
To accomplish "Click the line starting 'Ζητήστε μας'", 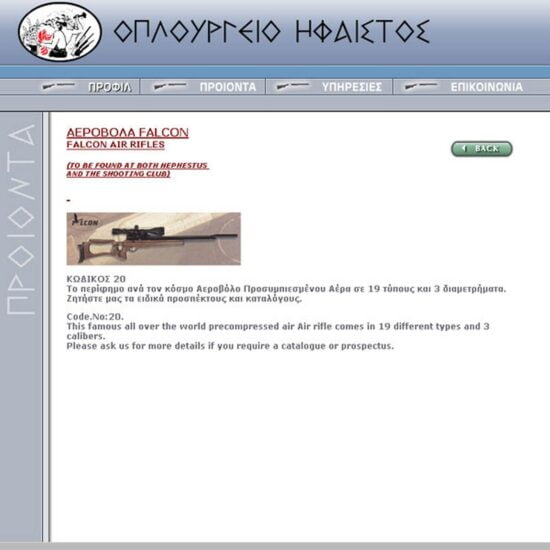I will (x=184, y=299).
